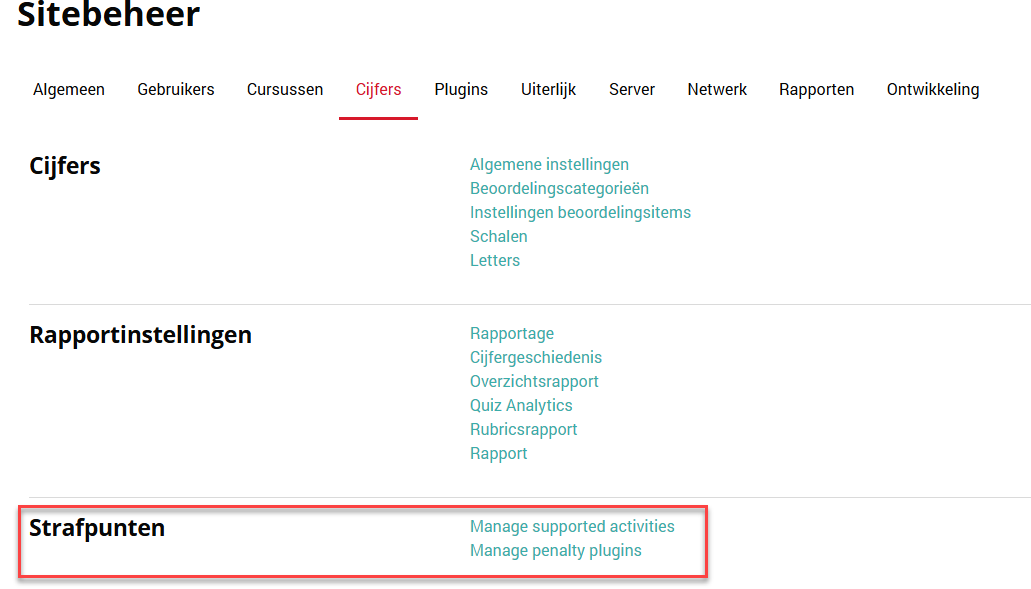Open the Uiterlijk tab
The width and height of the screenshot is (1031, 589).
tap(548, 90)
